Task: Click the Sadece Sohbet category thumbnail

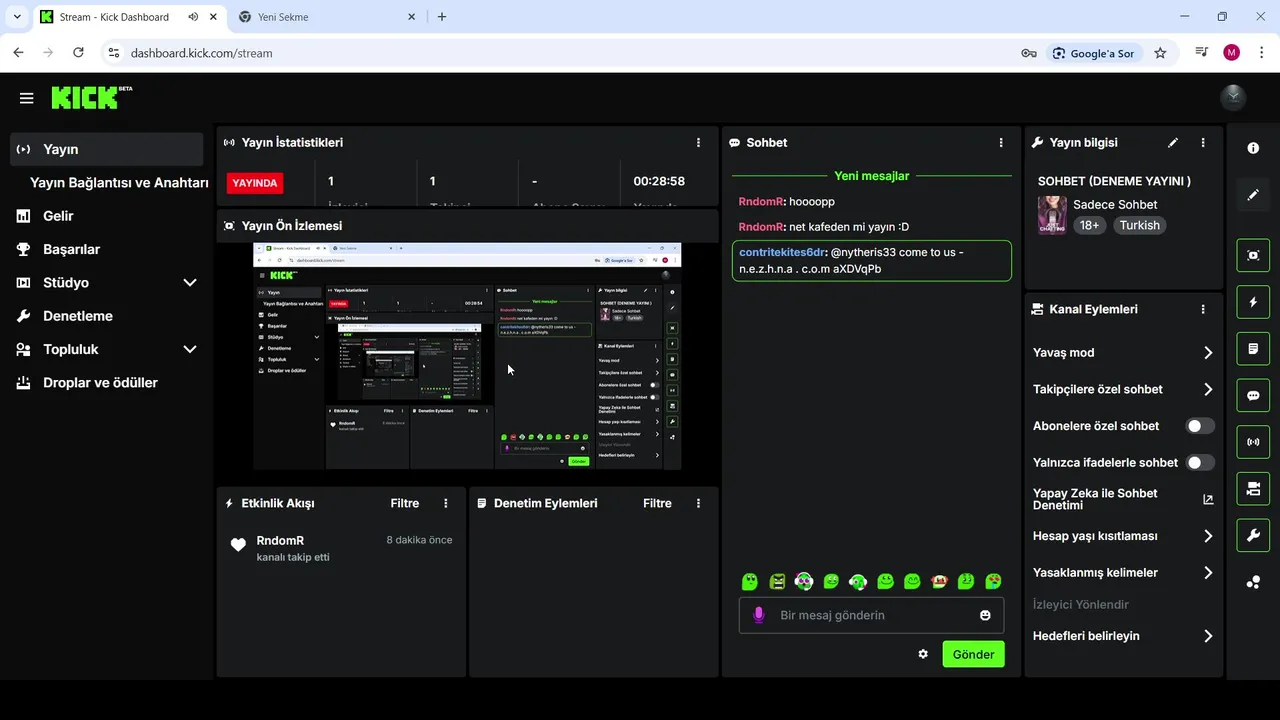Action: tap(1052, 215)
